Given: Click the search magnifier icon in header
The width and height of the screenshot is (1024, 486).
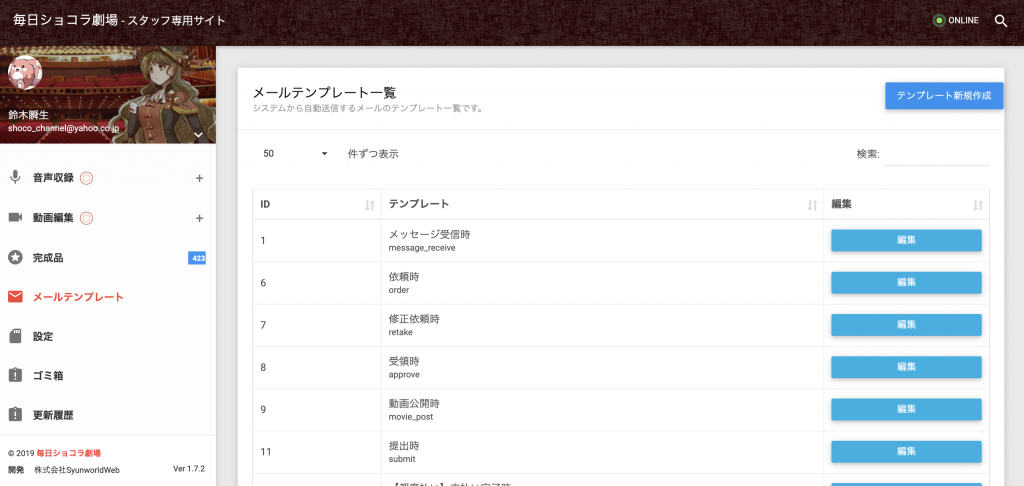Looking at the screenshot, I should pyautogui.click(x=1001, y=21).
